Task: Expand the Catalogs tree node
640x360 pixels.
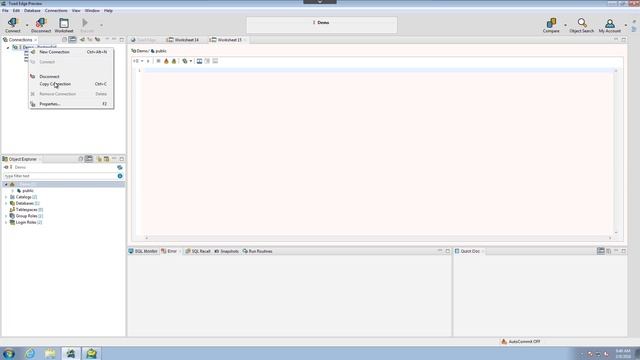Action: 6,197
